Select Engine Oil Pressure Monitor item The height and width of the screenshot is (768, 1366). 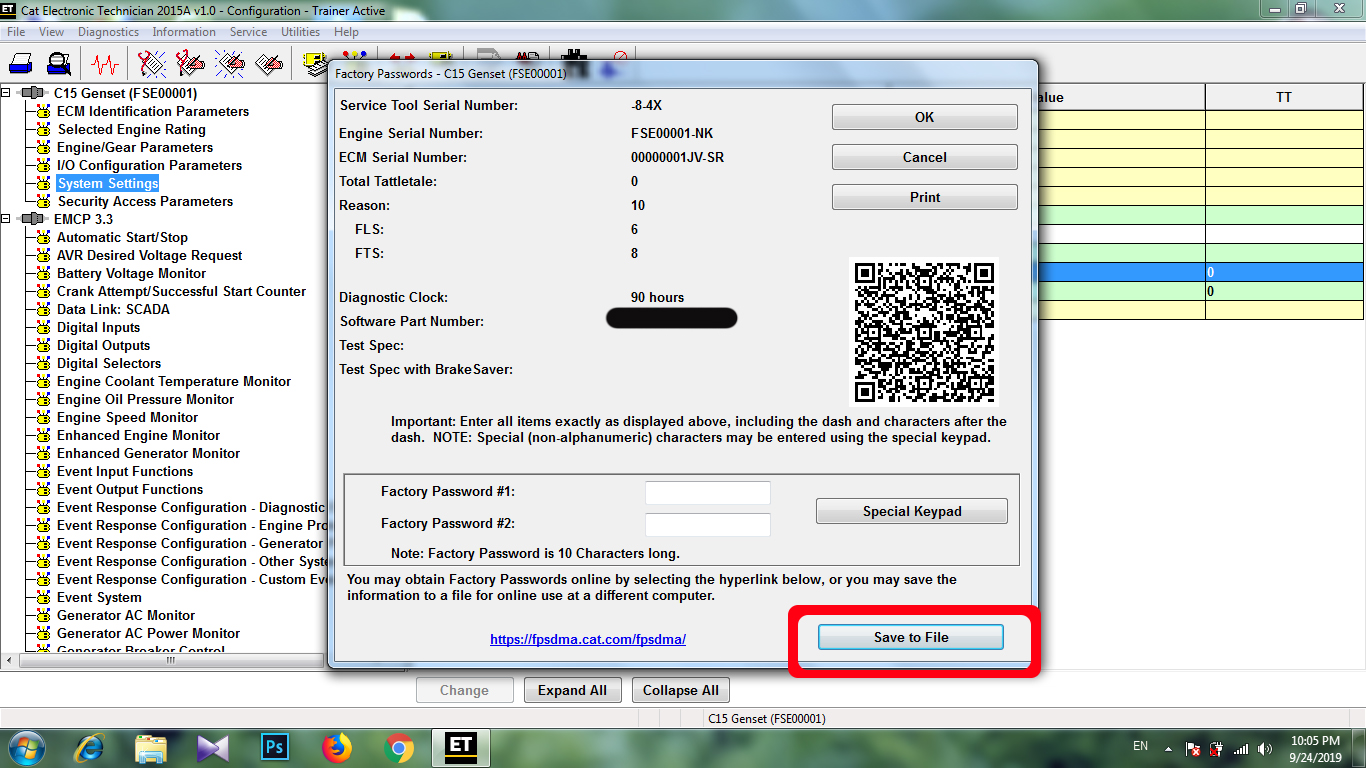coord(145,399)
